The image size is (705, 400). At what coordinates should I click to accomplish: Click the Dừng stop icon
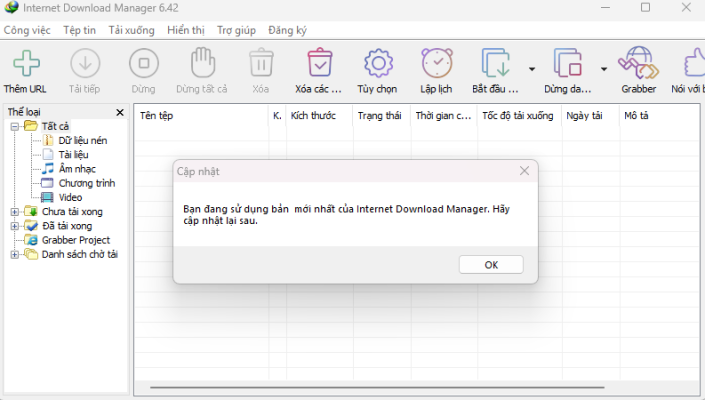point(144,63)
